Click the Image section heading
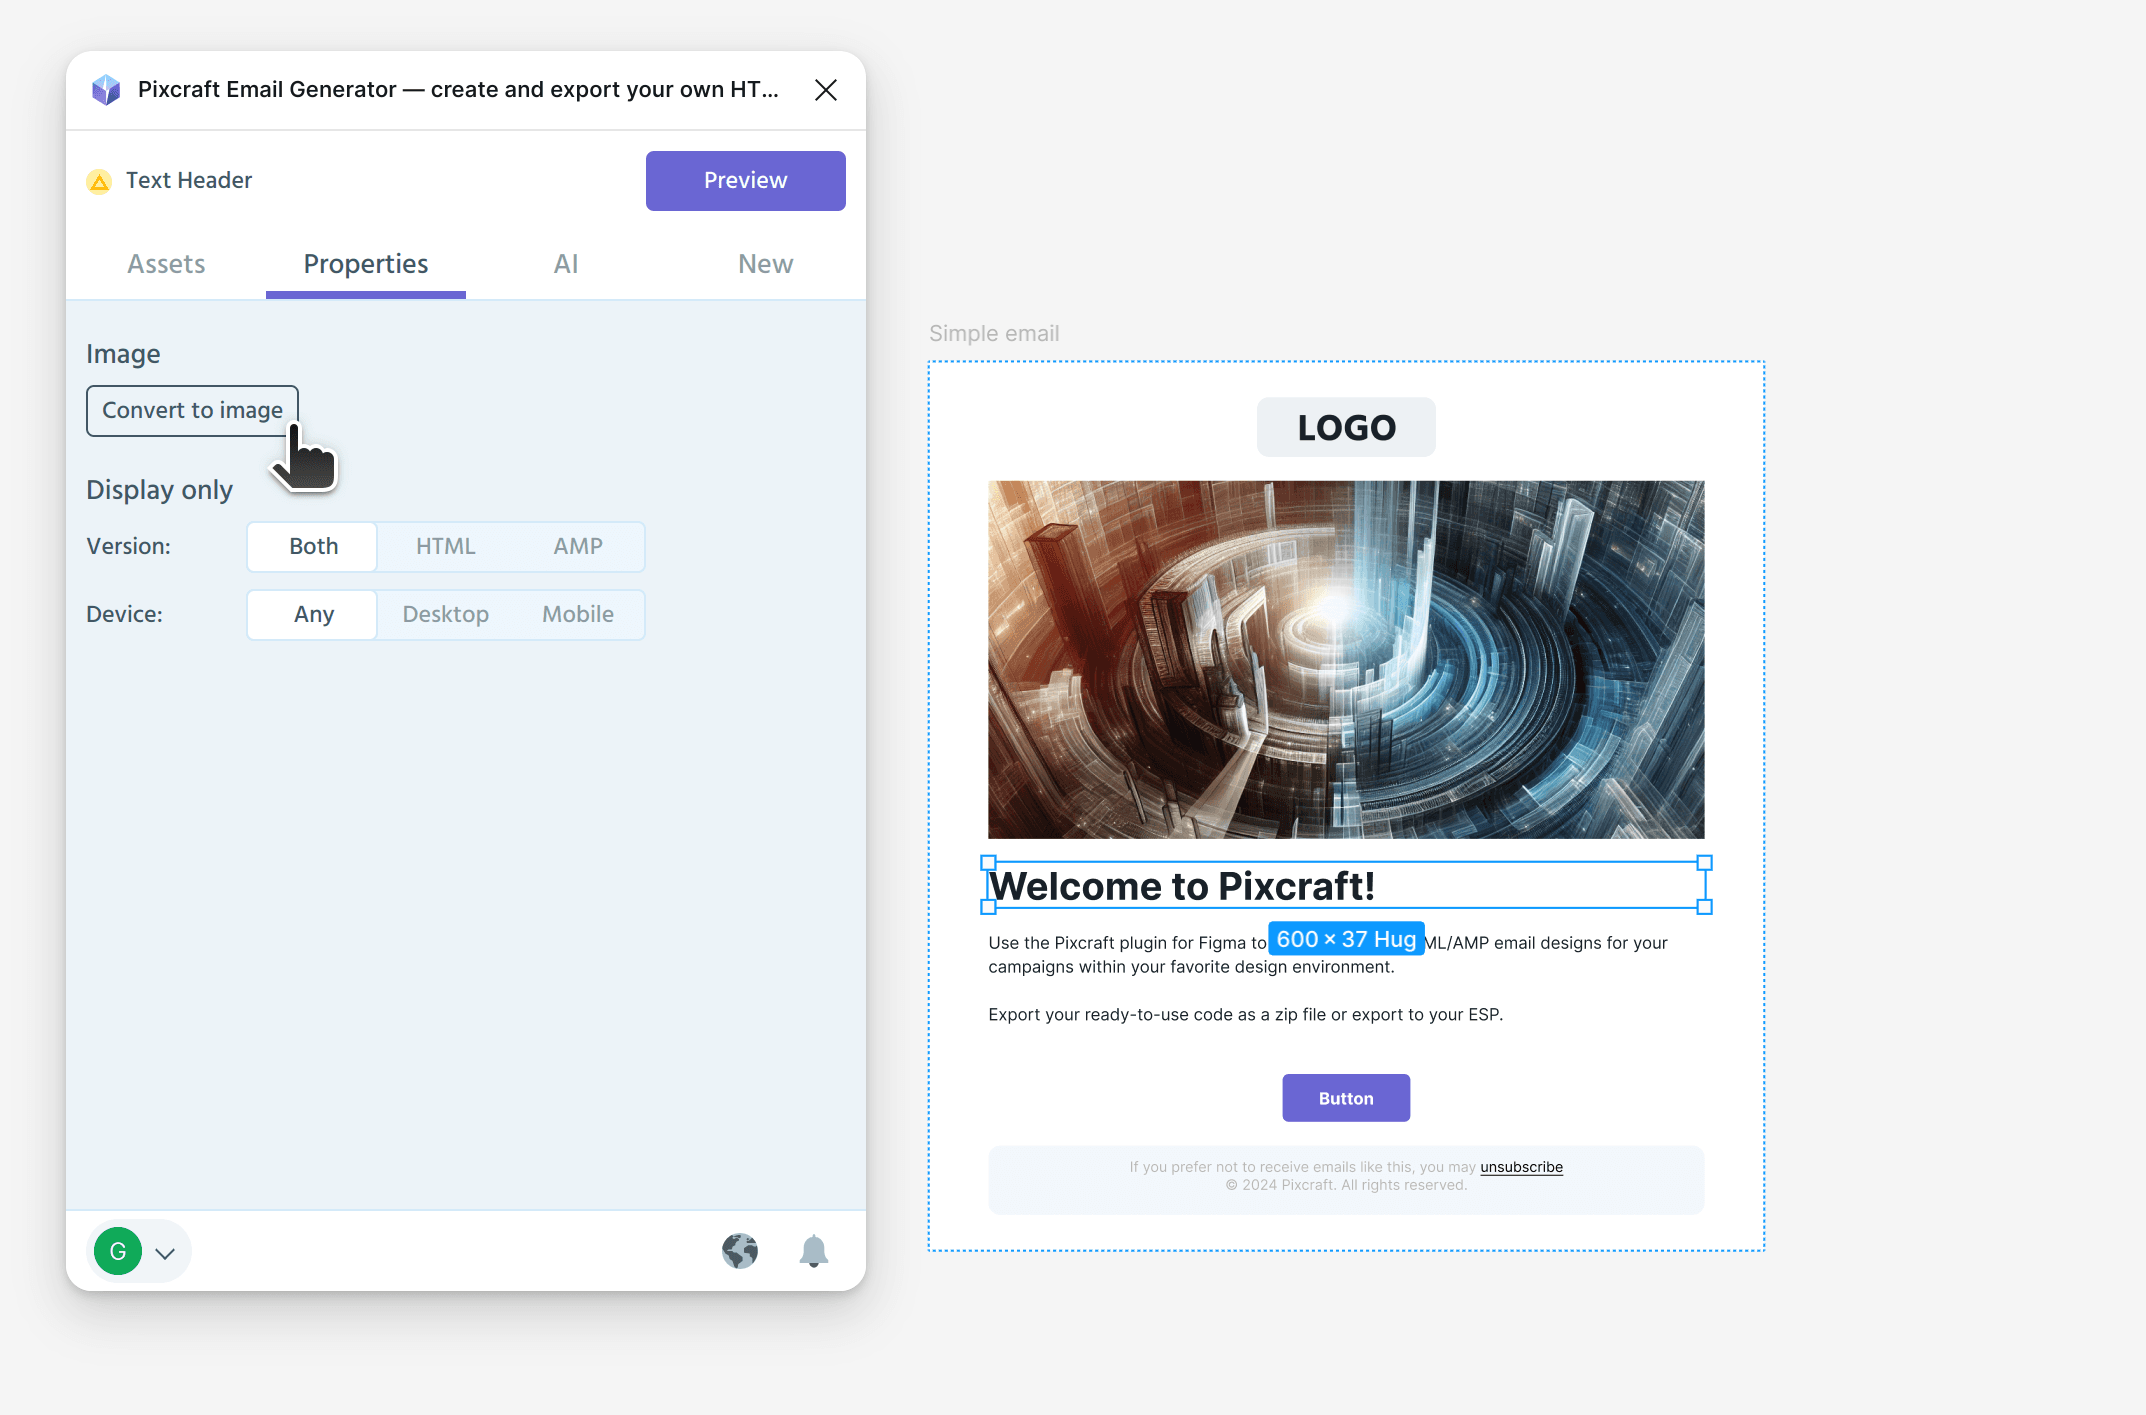Image resolution: width=2146 pixels, height=1415 pixels. [x=123, y=355]
